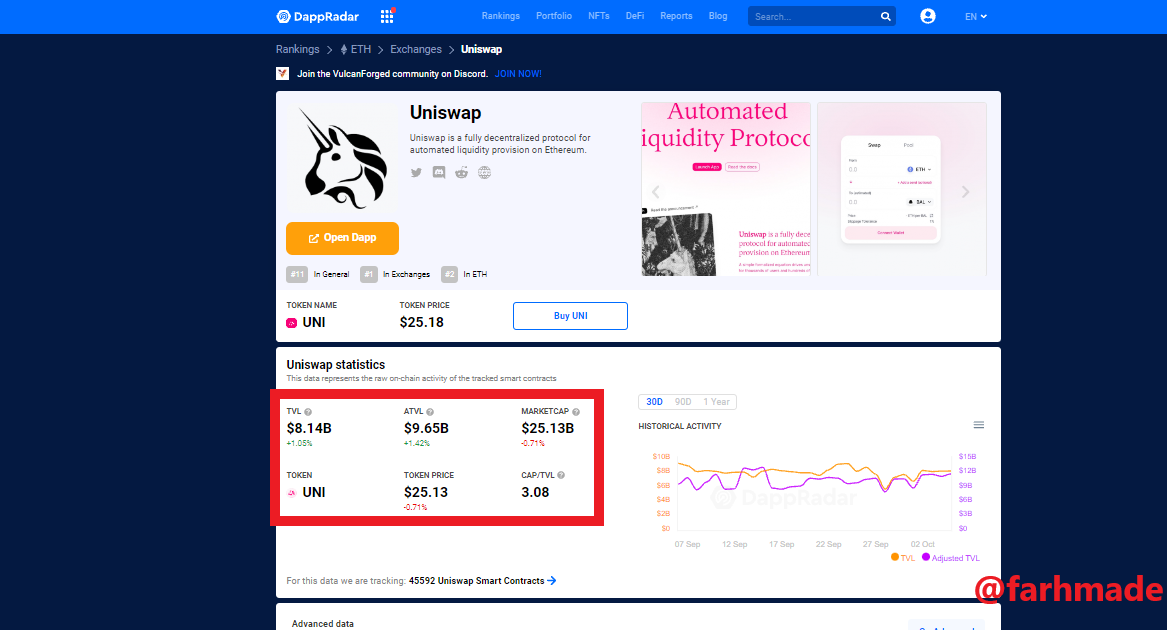Click the 3.08 CAP/TVL value

click(535, 492)
